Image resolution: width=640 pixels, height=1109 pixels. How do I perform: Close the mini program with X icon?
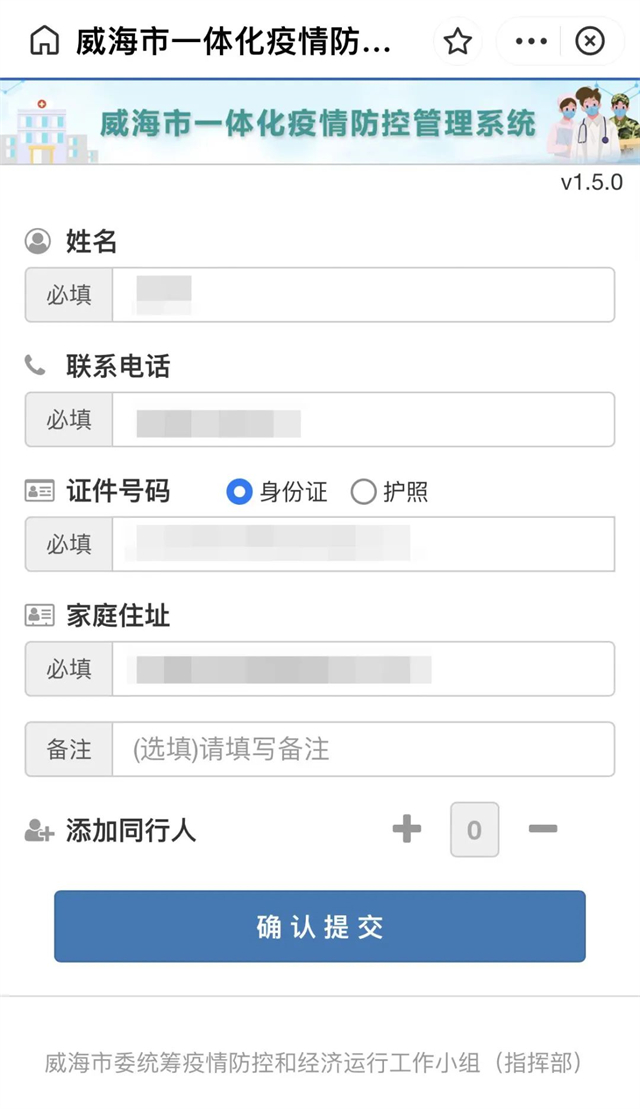(x=591, y=41)
